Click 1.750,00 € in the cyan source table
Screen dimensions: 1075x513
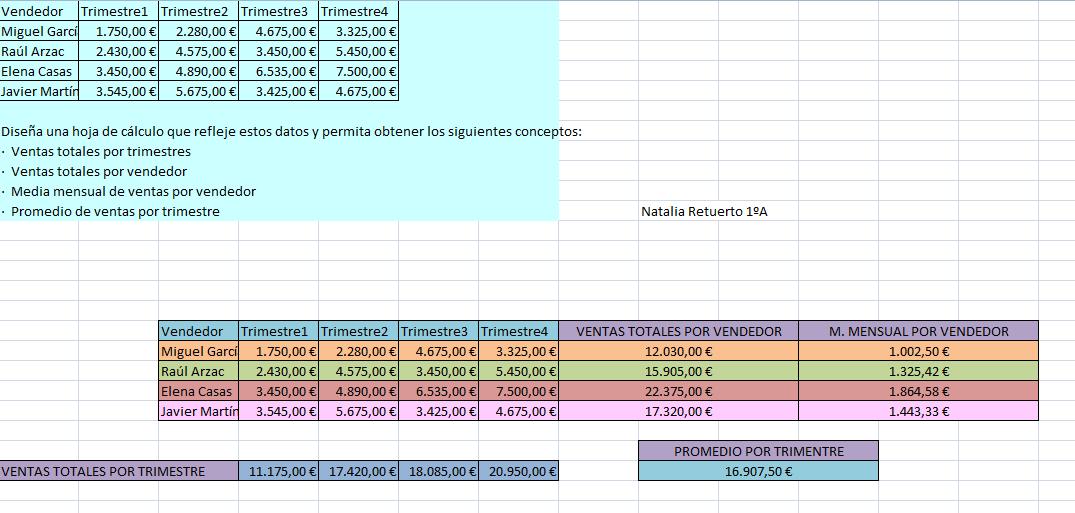[x=119, y=31]
